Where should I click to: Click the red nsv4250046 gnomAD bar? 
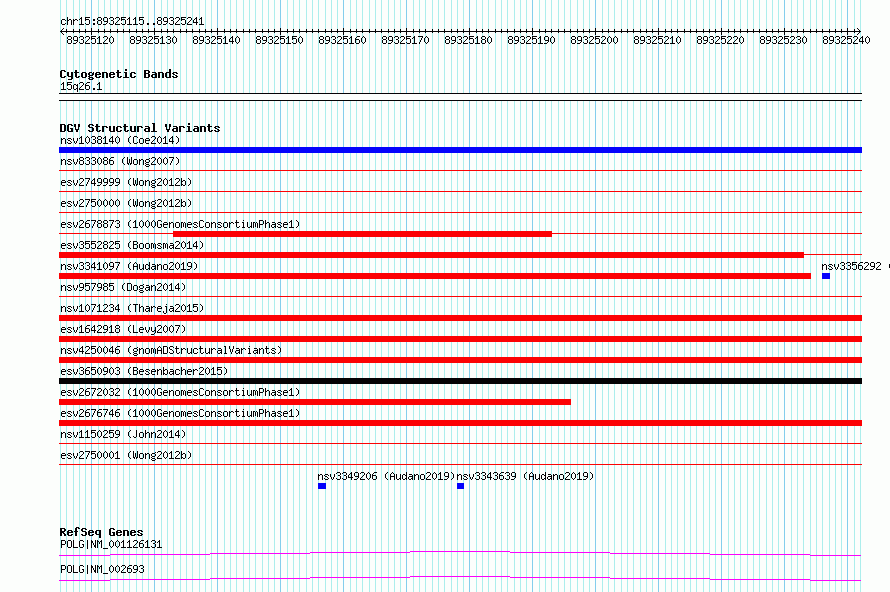(460, 360)
